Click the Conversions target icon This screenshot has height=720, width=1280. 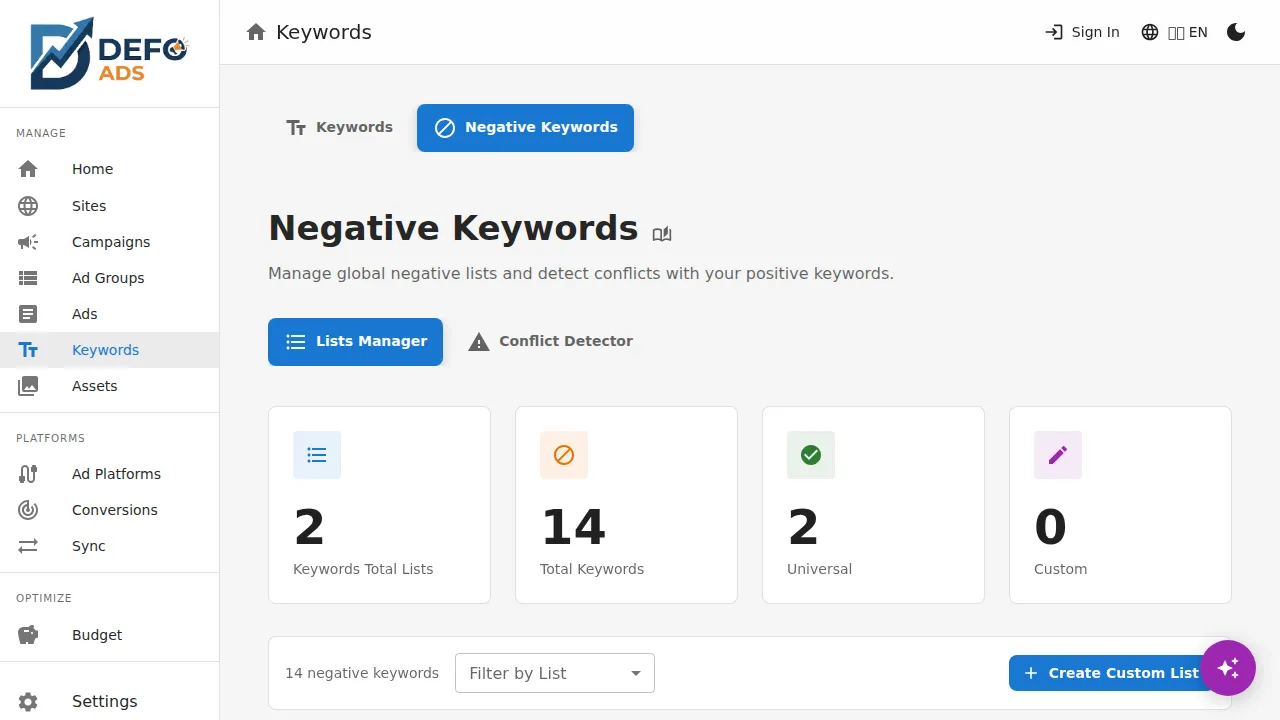(x=28, y=510)
